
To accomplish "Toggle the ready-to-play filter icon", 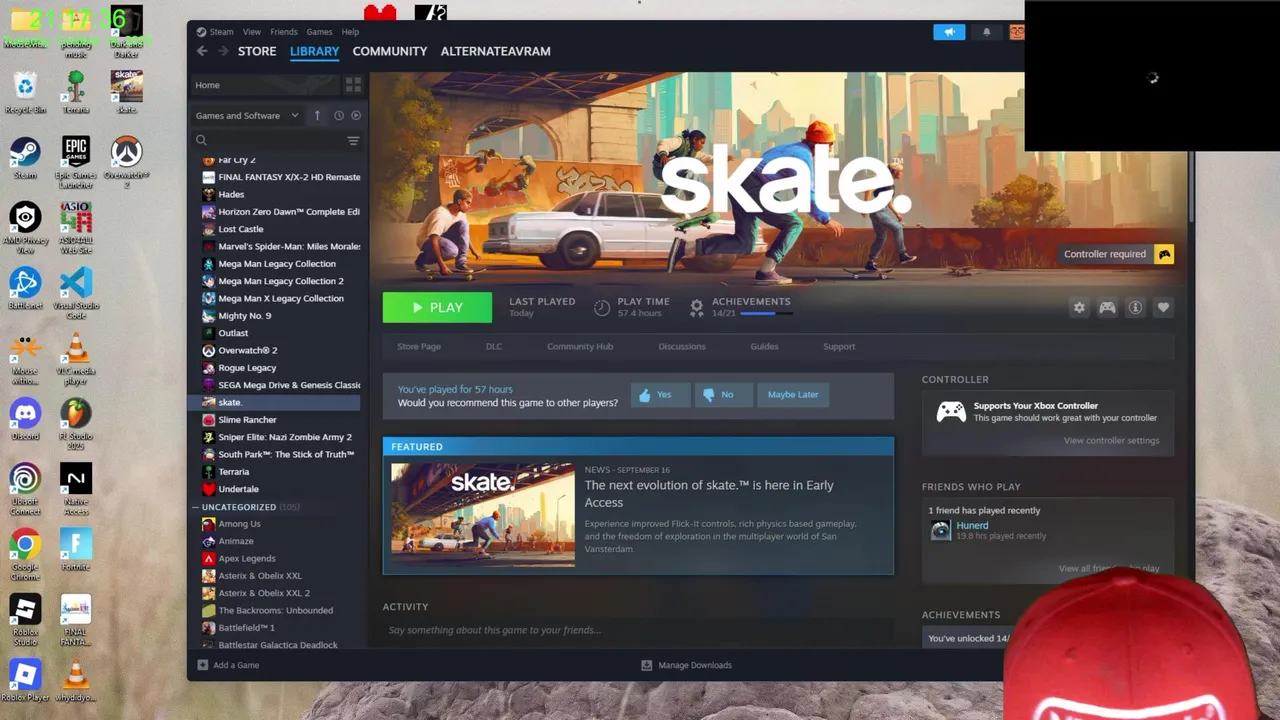I will coord(356,115).
